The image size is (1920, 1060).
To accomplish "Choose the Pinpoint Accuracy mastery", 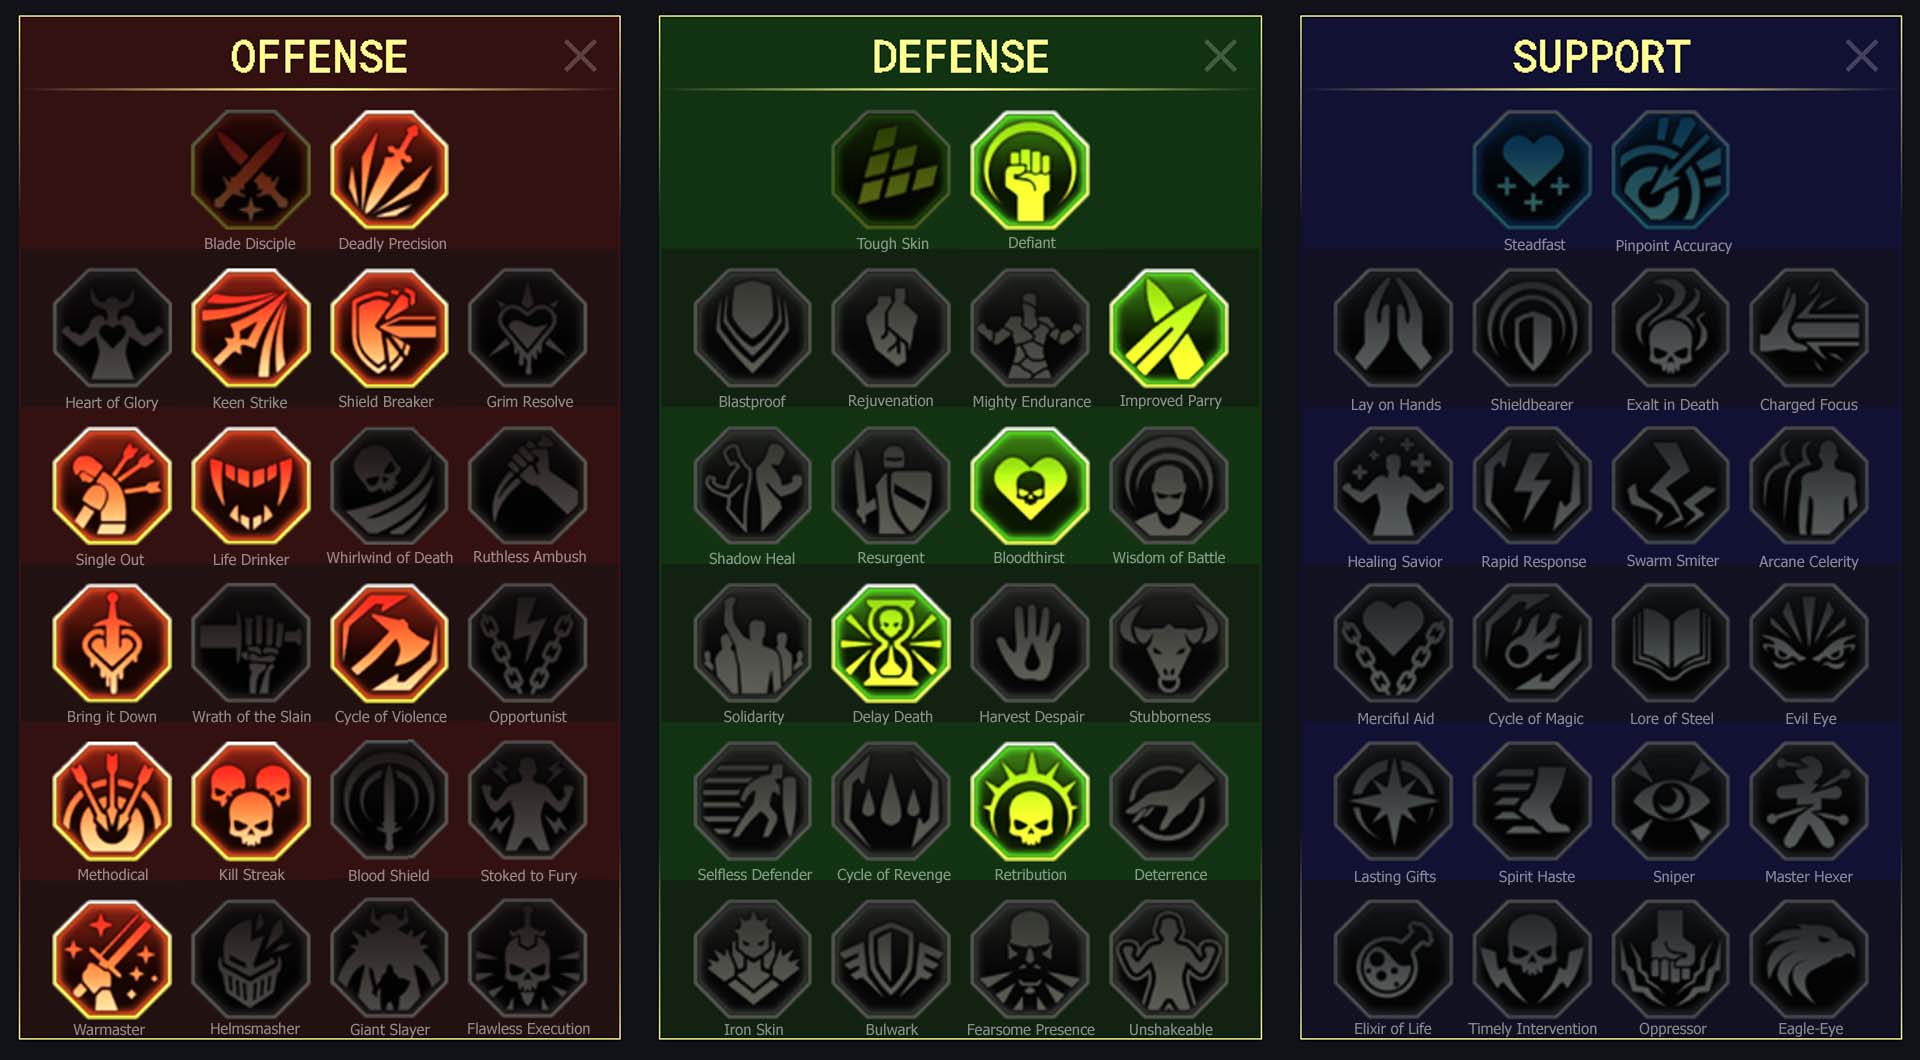I will click(x=1671, y=170).
